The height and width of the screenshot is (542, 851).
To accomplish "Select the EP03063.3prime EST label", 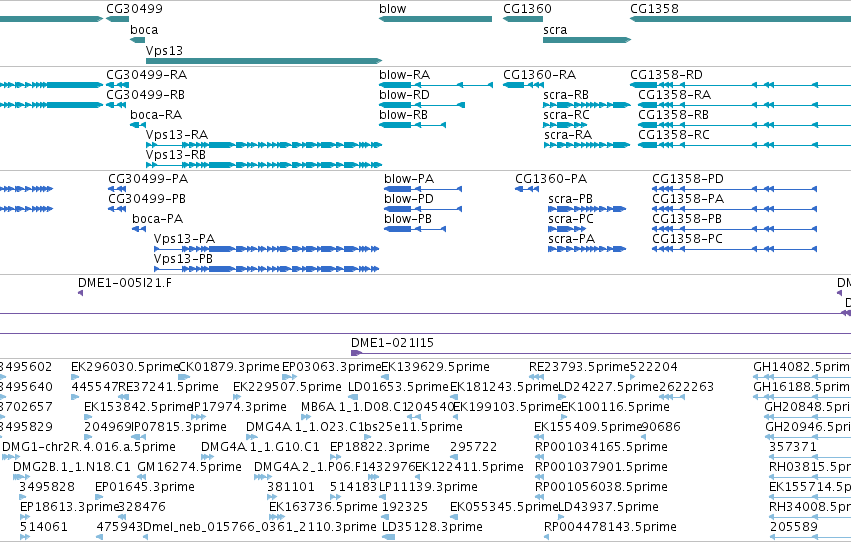I will coord(332,367).
